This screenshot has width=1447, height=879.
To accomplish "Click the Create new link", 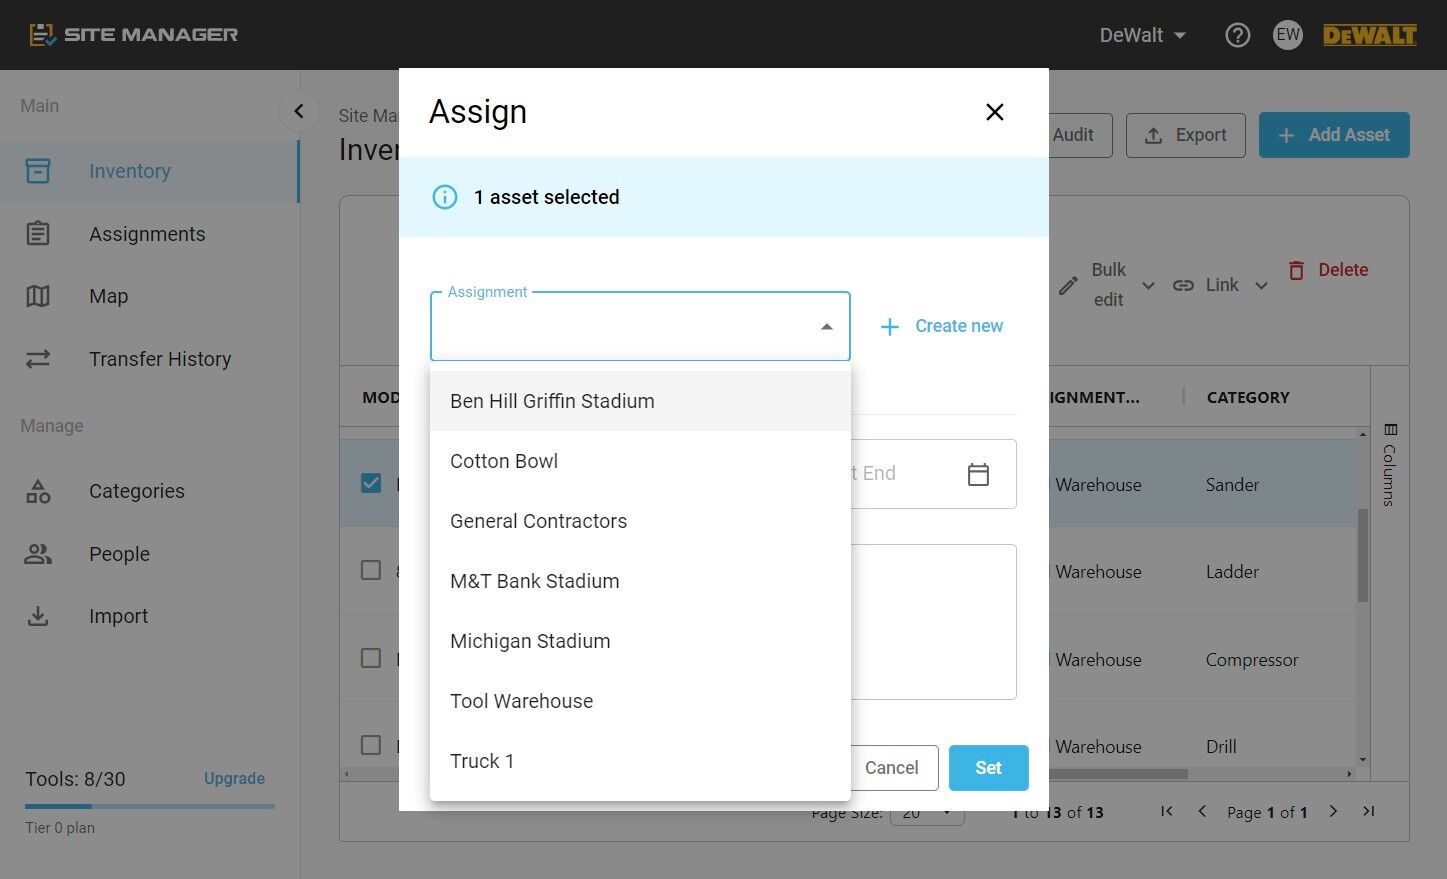I will tap(941, 326).
